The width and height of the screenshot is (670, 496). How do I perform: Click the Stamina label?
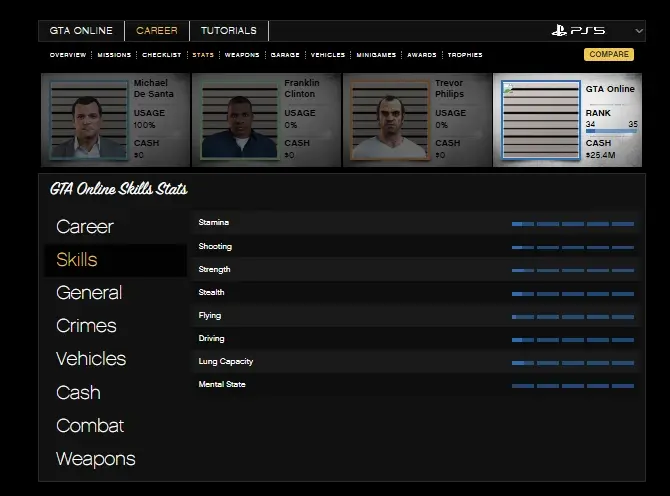214,222
